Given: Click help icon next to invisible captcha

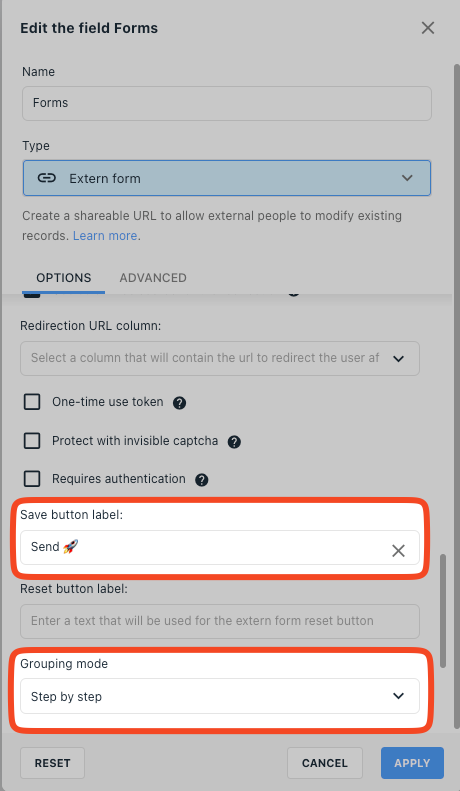Looking at the screenshot, I should coord(234,442).
